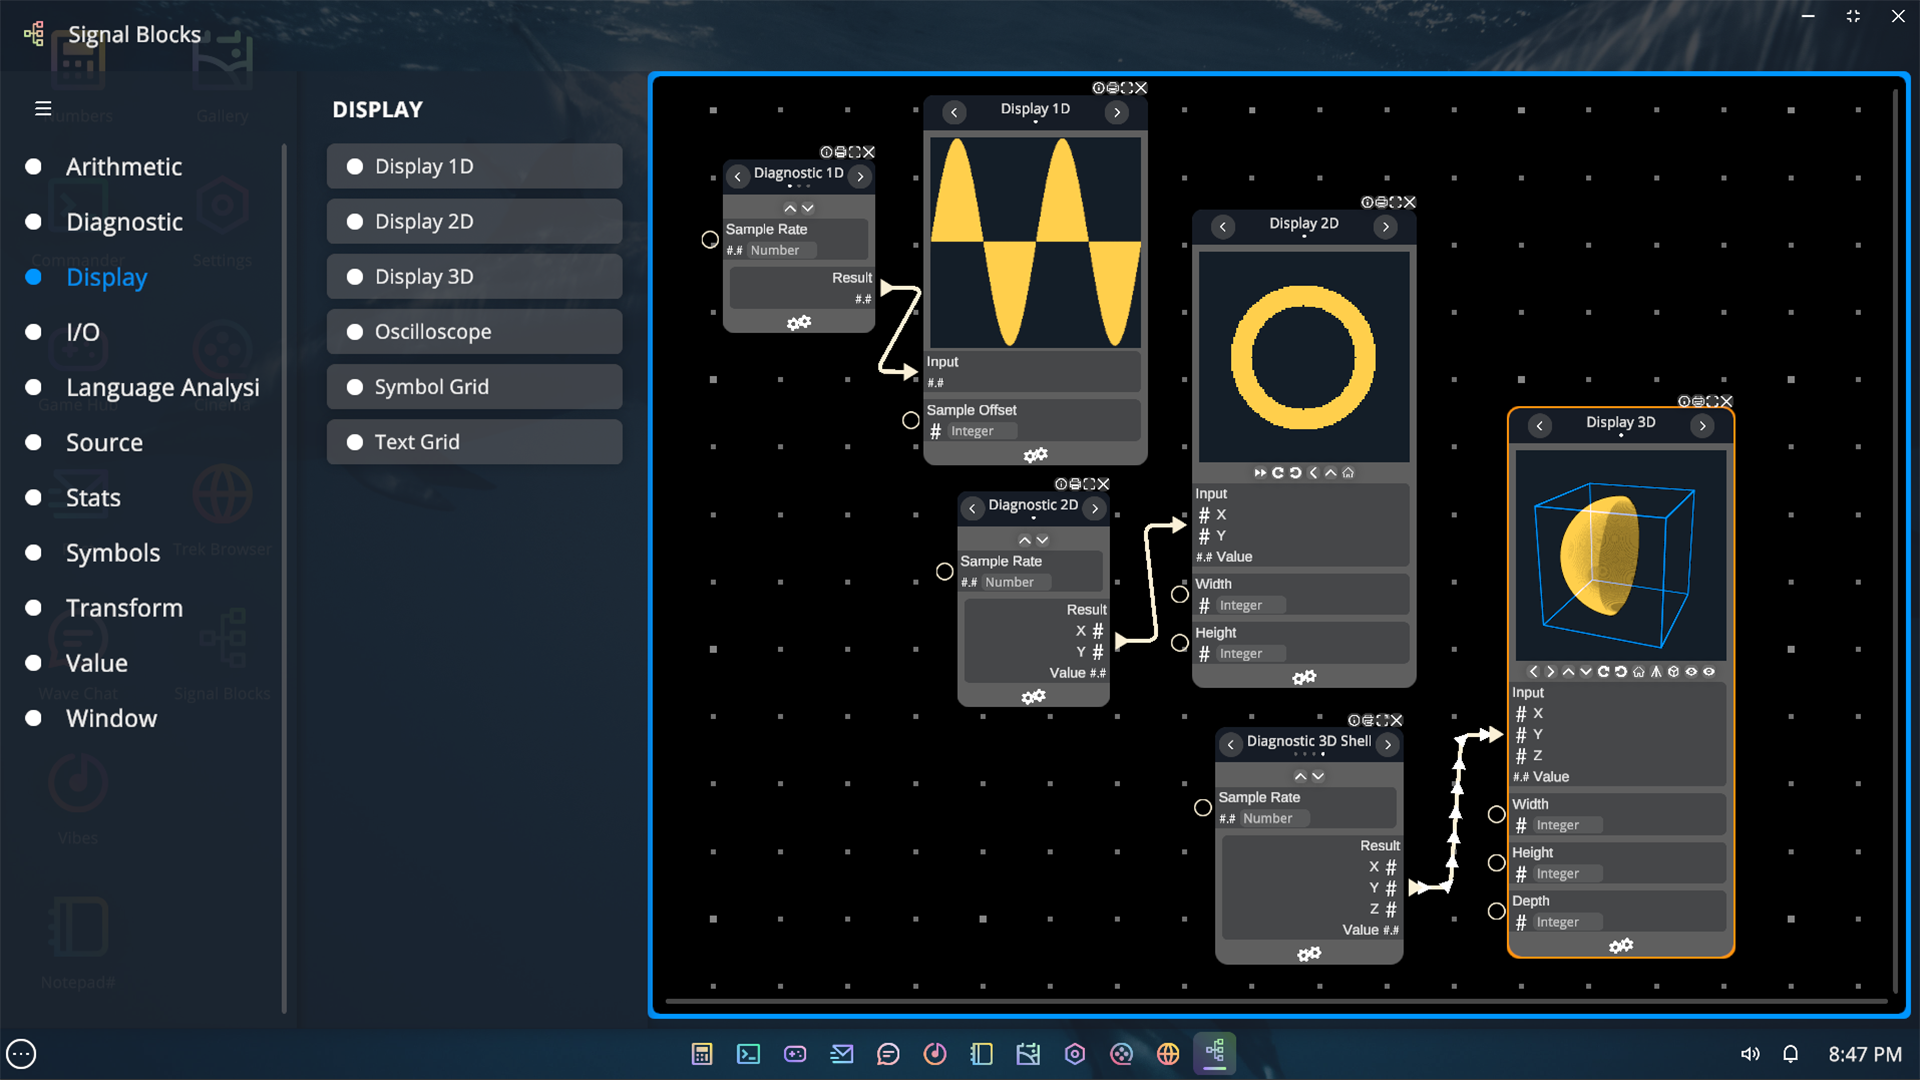Screen dimensions: 1920x1080
Task: Open settings gears on Display 2D block
Action: pos(1304,678)
